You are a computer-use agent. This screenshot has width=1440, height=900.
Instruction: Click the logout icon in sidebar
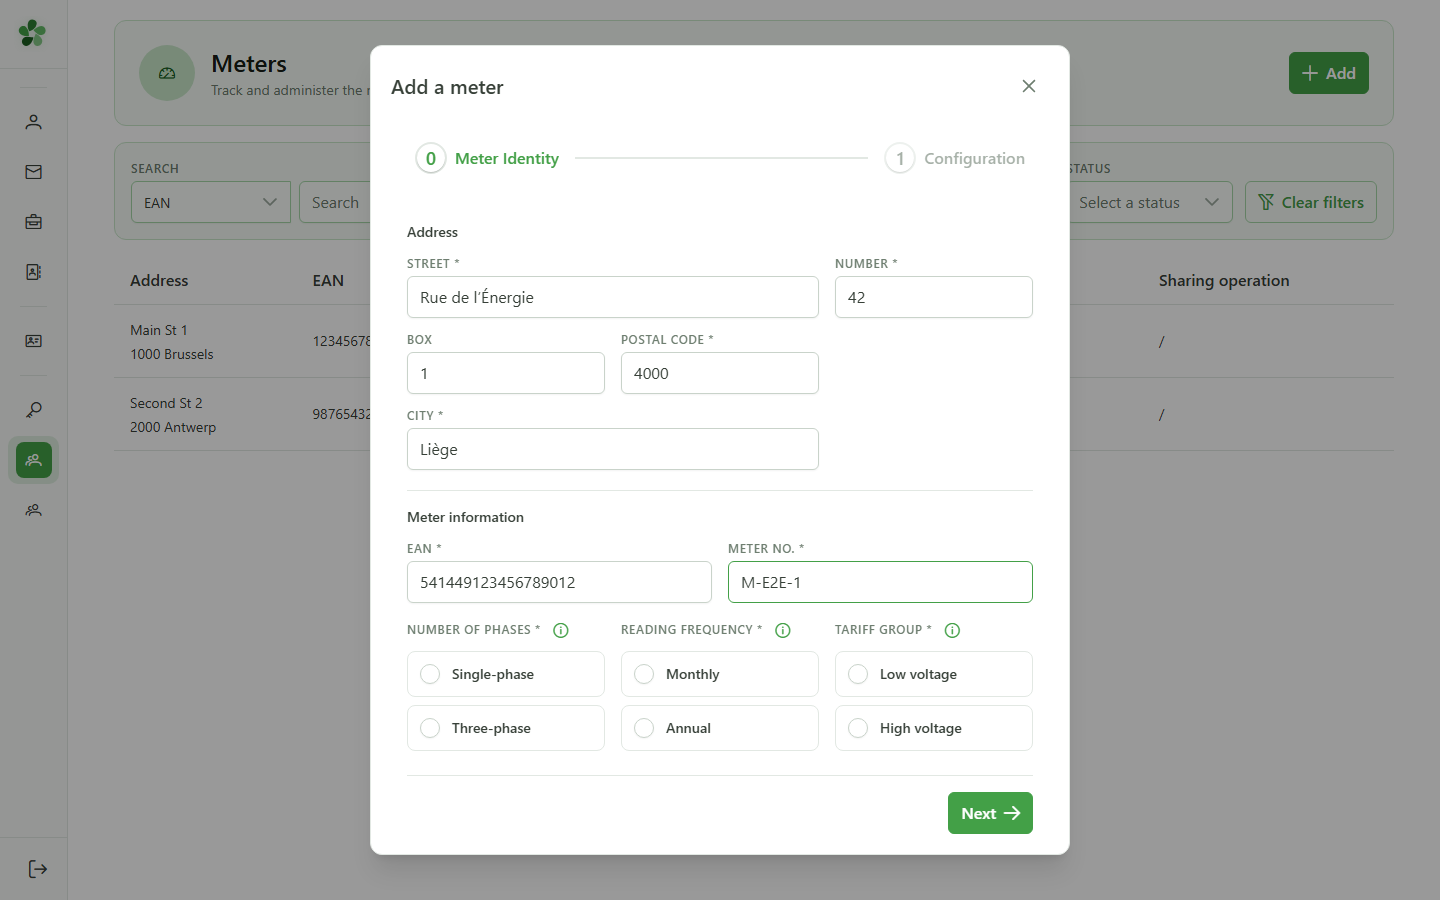click(x=38, y=869)
